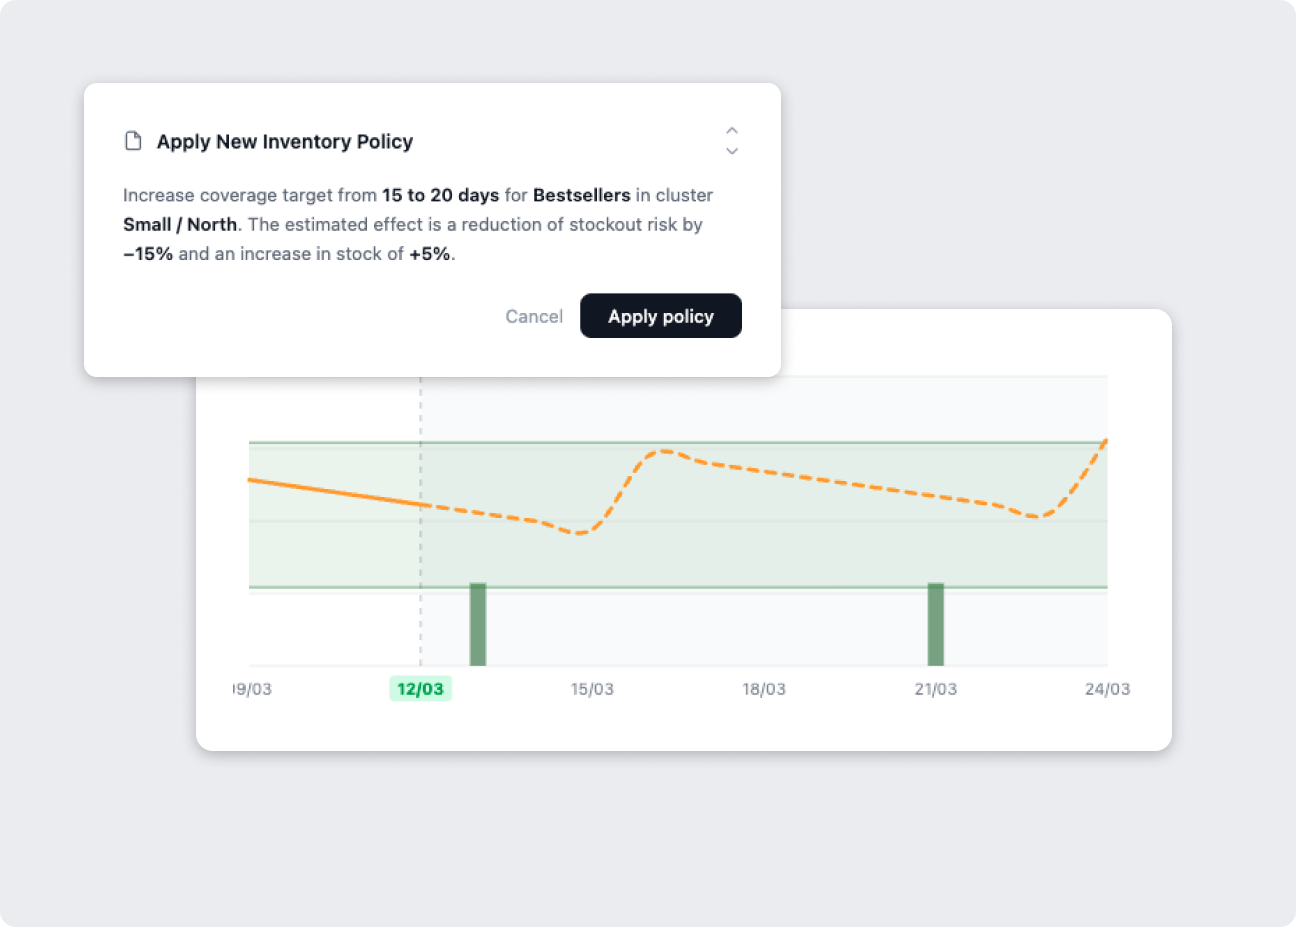Image resolution: width=1296 pixels, height=927 pixels.
Task: Click the 15/03 axis date label
Action: pos(592,689)
